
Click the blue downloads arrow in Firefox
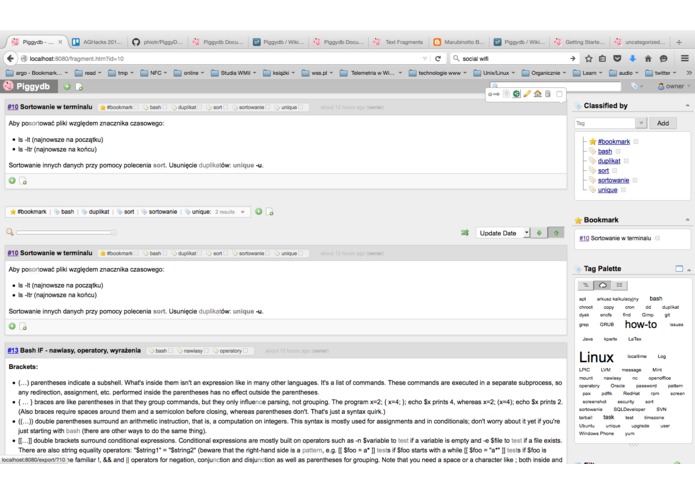tap(633, 58)
